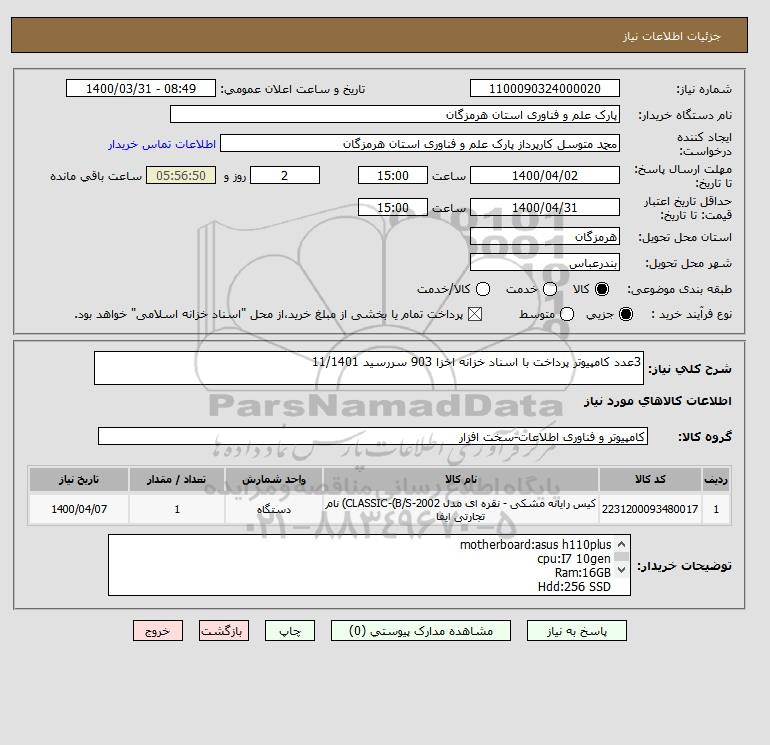The image size is (770, 745).
Task: Click the cpu:I7 10gen line
Action: pos(574,559)
